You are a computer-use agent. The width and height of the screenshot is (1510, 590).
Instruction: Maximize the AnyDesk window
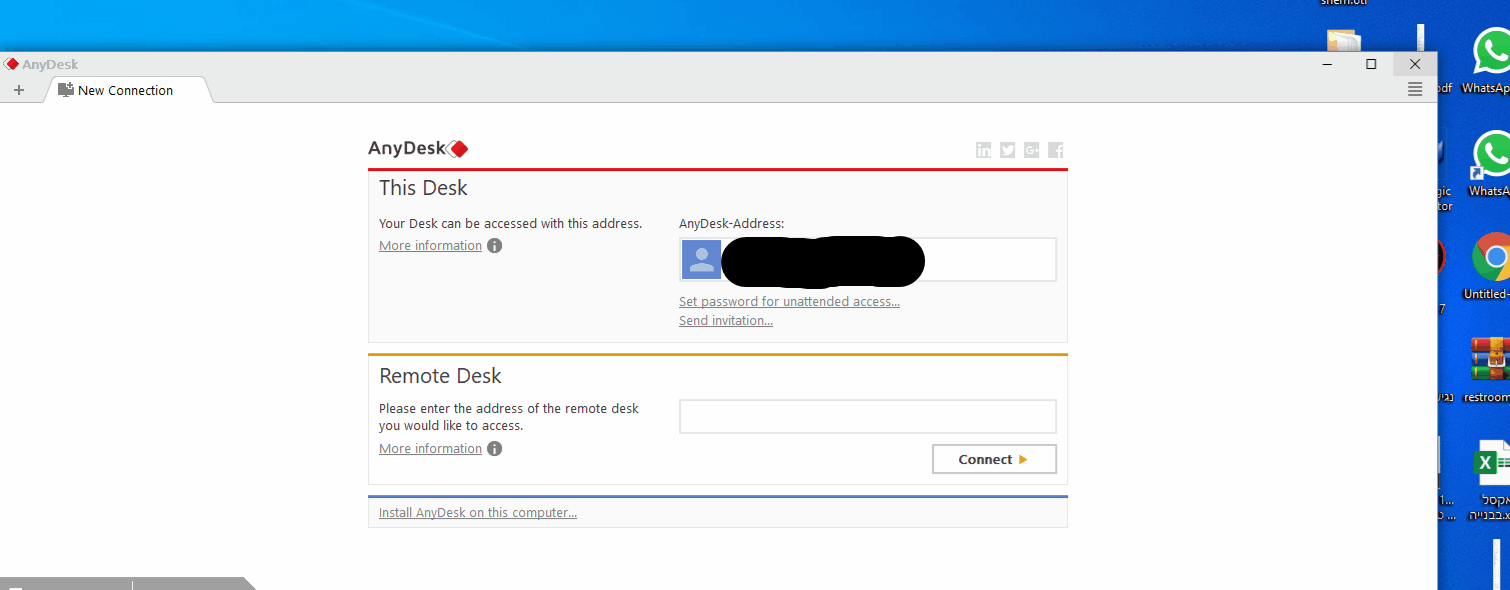[1371, 64]
